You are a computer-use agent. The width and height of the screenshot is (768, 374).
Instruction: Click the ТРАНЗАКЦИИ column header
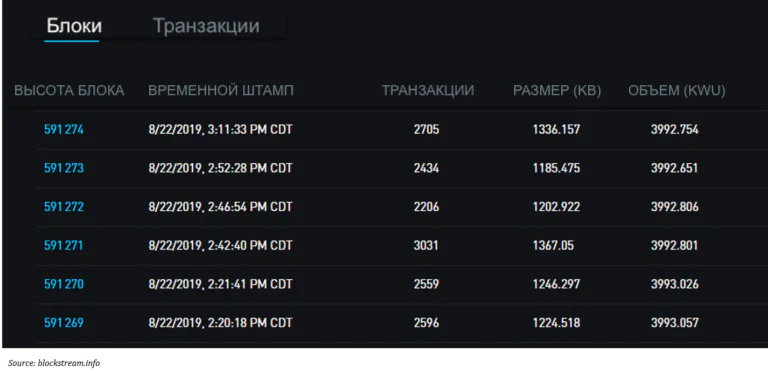tap(428, 91)
